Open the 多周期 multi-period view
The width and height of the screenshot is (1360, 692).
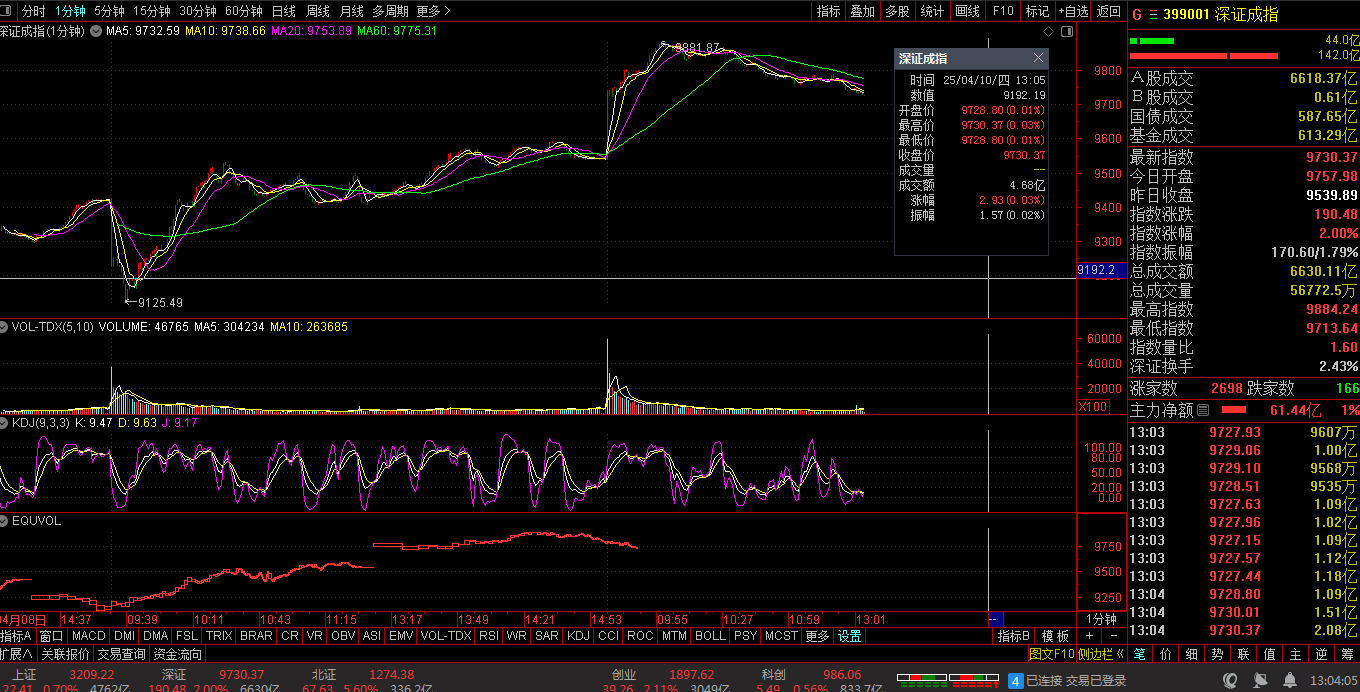pos(390,11)
